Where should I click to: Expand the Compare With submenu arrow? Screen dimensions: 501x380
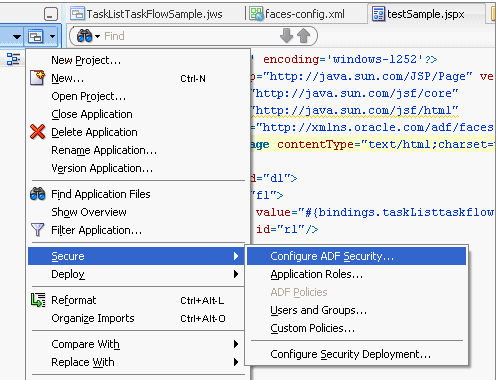(x=236, y=344)
